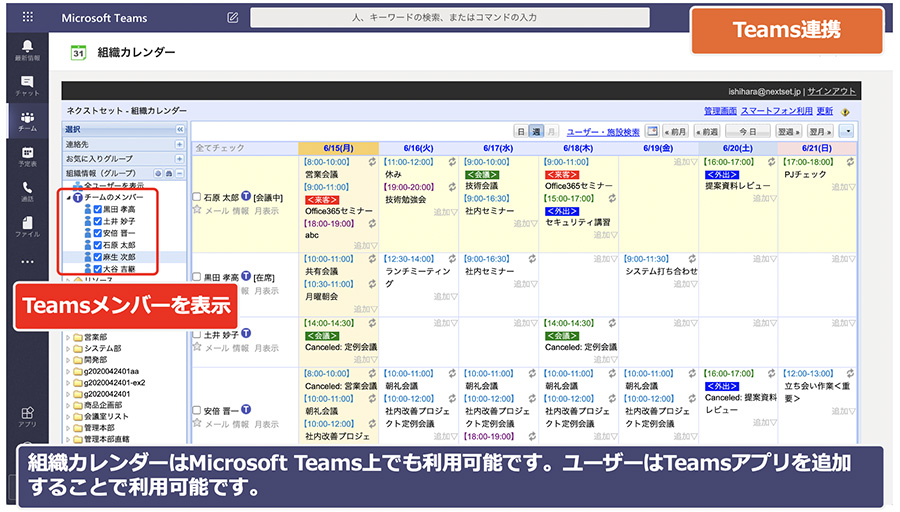Expand the 商品企画部 tree folder

[x=68, y=405]
